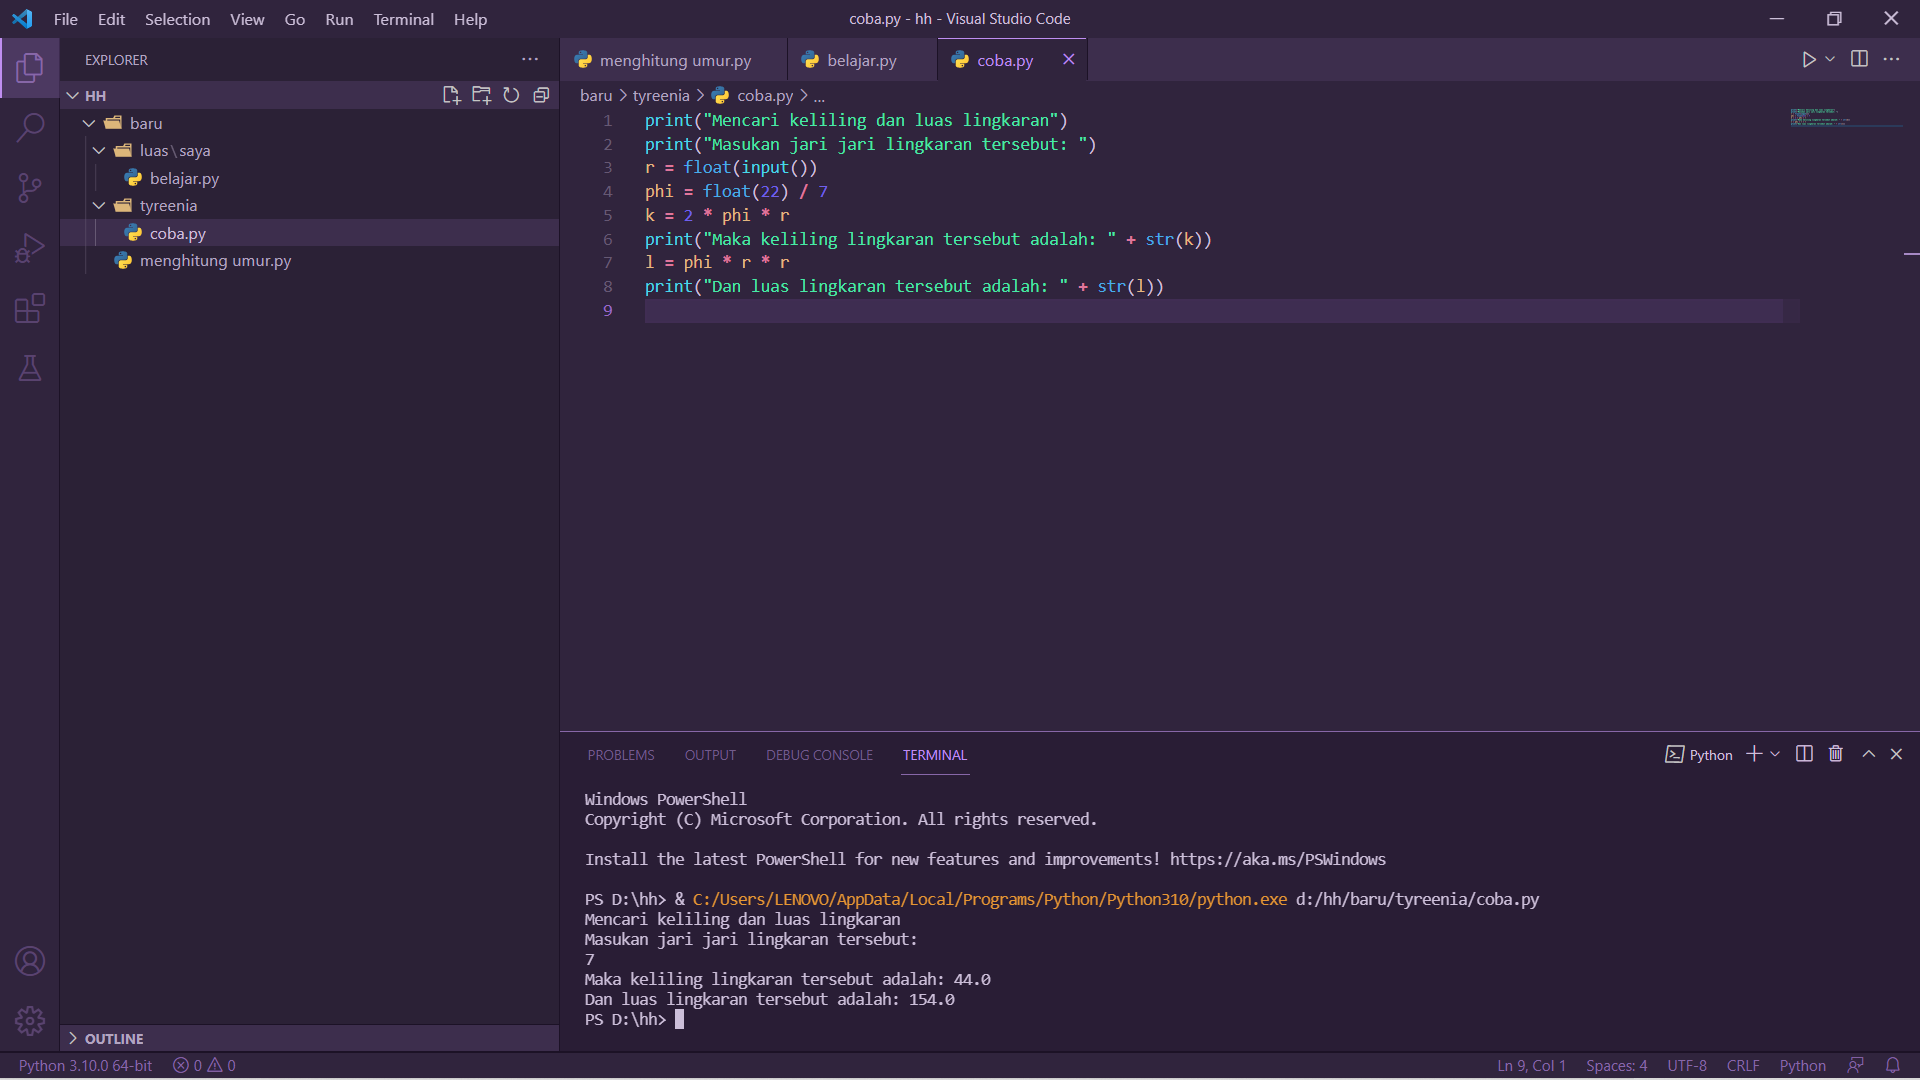
Task: Split the editor to the right
Action: point(1859,60)
